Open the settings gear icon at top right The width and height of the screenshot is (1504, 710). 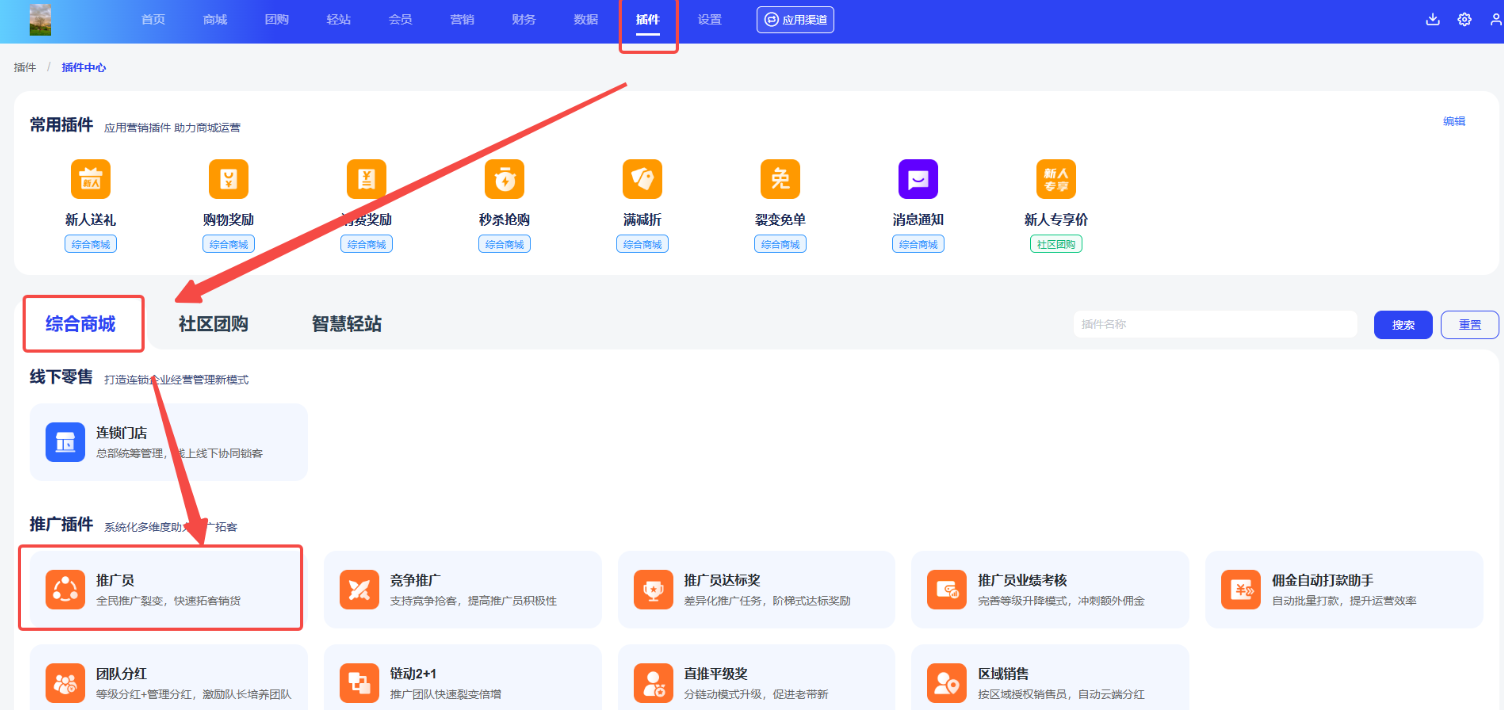[1464, 19]
